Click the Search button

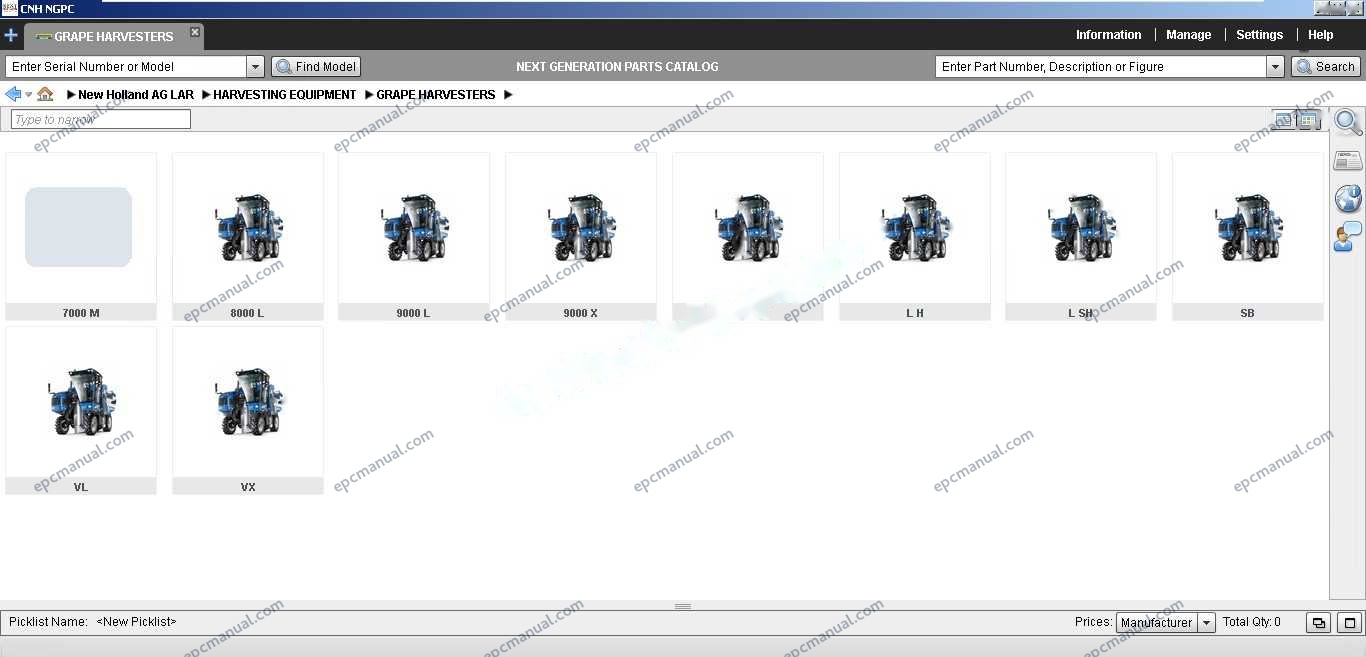pos(1326,66)
